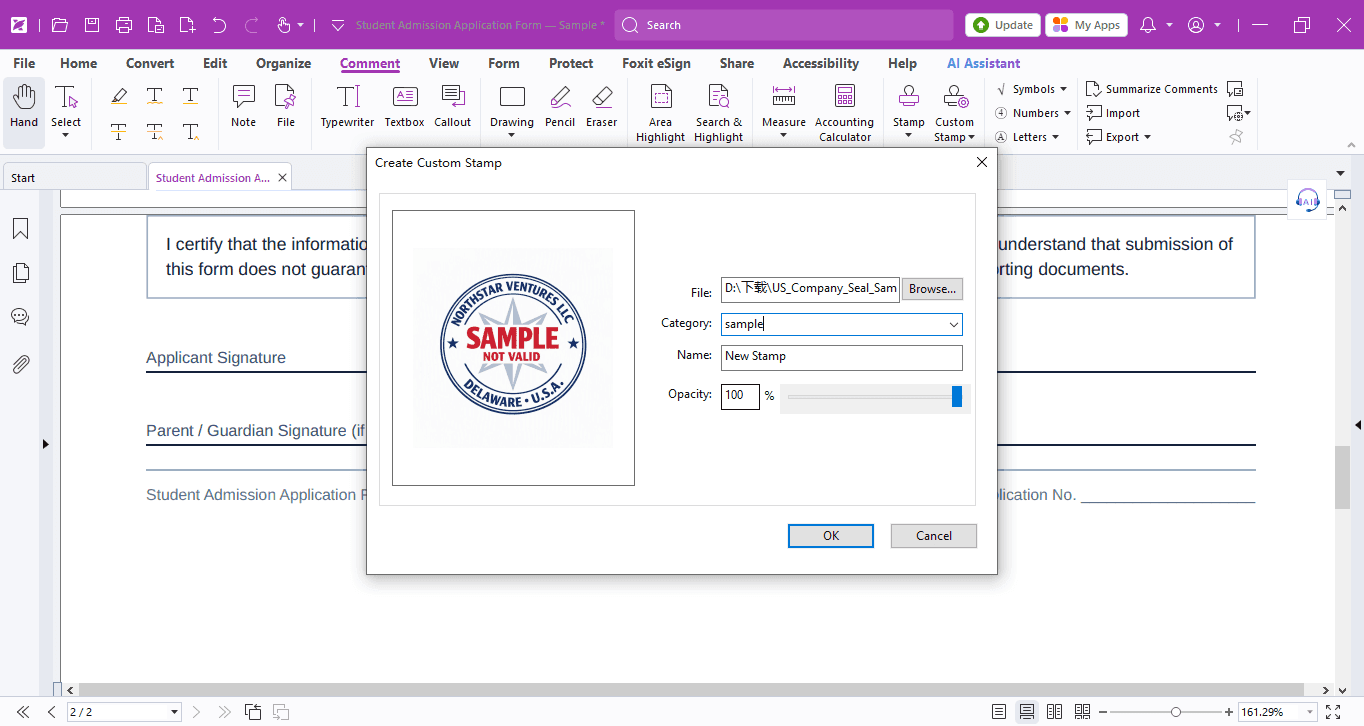The image size is (1364, 726).
Task: Choose the Strikeout text tool
Action: (119, 131)
